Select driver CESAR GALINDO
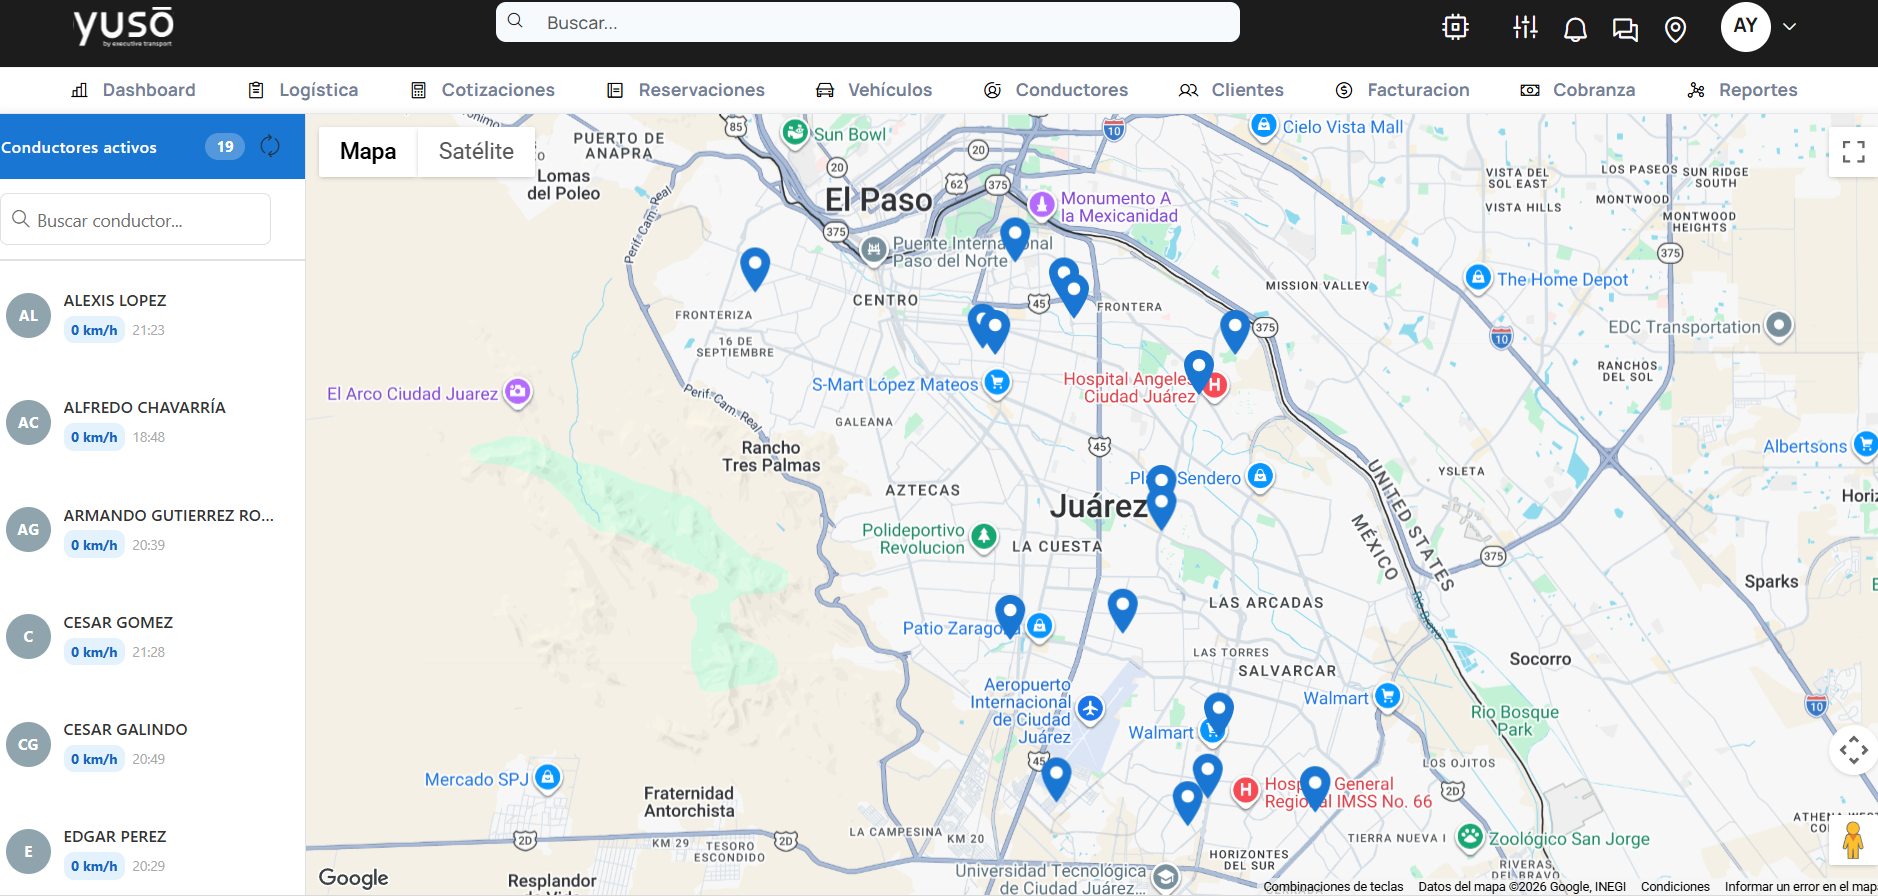Viewport: 1878px width, 896px height. (152, 744)
